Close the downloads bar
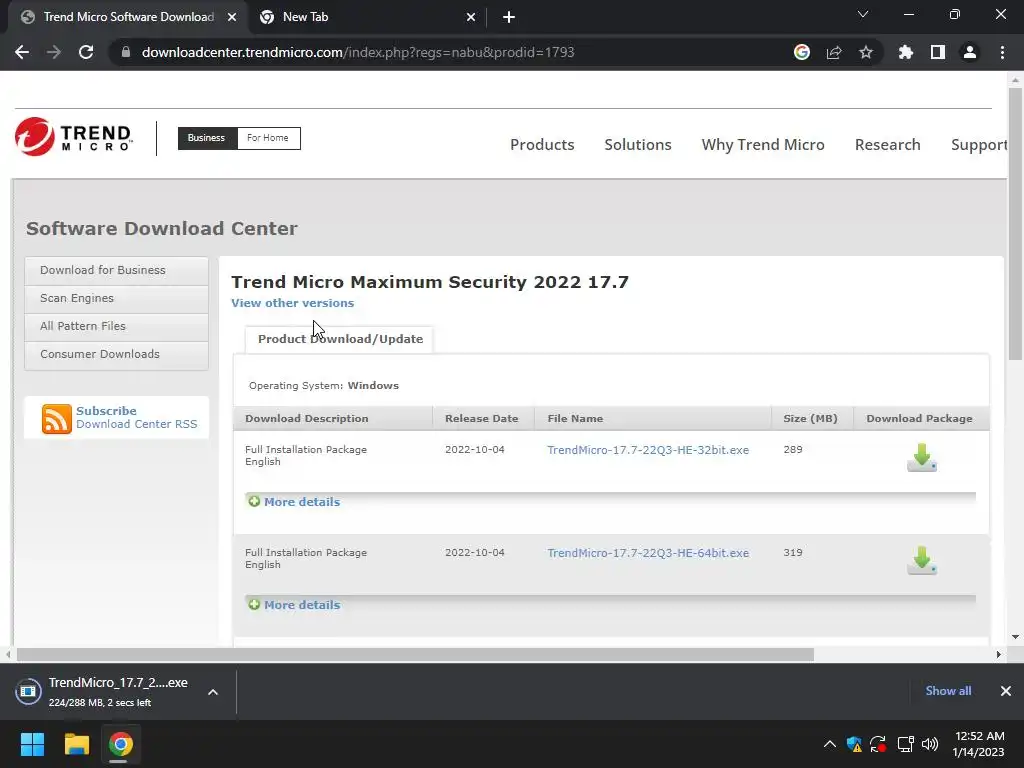This screenshot has height=768, width=1024. pos(1006,691)
